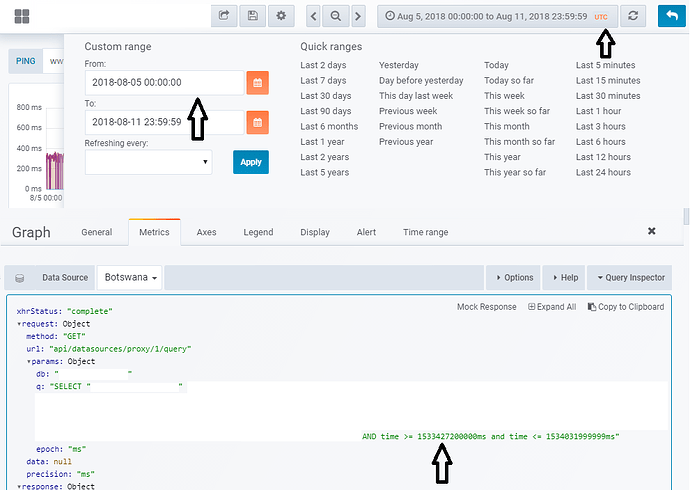Select Last 90 days quick range
Screen dimensions: 690x490
(326, 111)
